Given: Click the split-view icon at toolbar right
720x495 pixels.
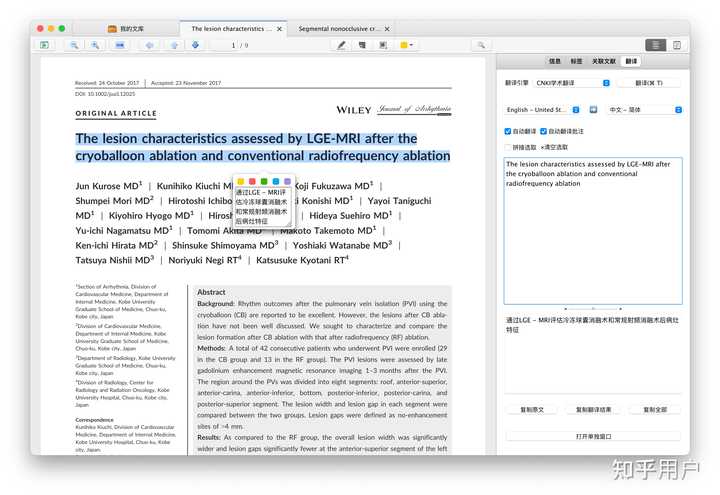Looking at the screenshot, I should coord(677,45).
